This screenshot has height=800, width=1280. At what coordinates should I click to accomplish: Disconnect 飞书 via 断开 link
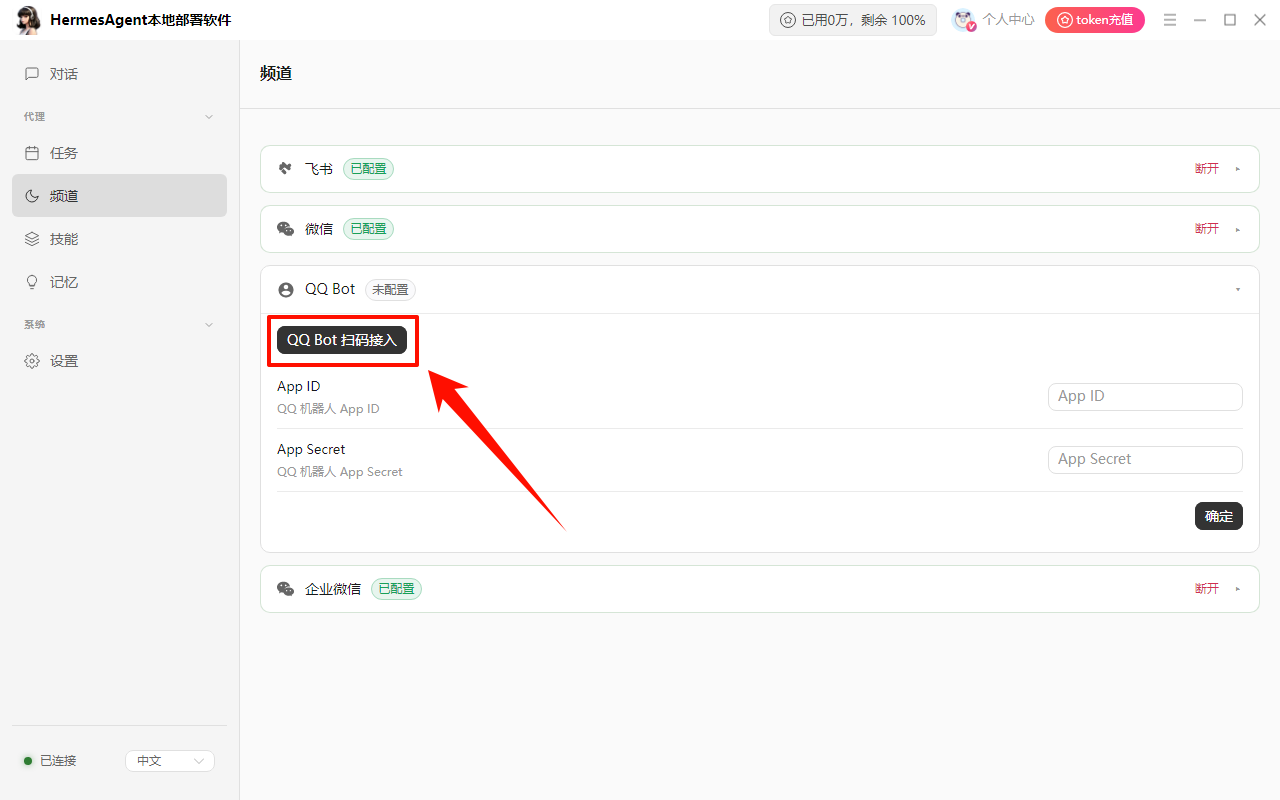(x=1207, y=169)
